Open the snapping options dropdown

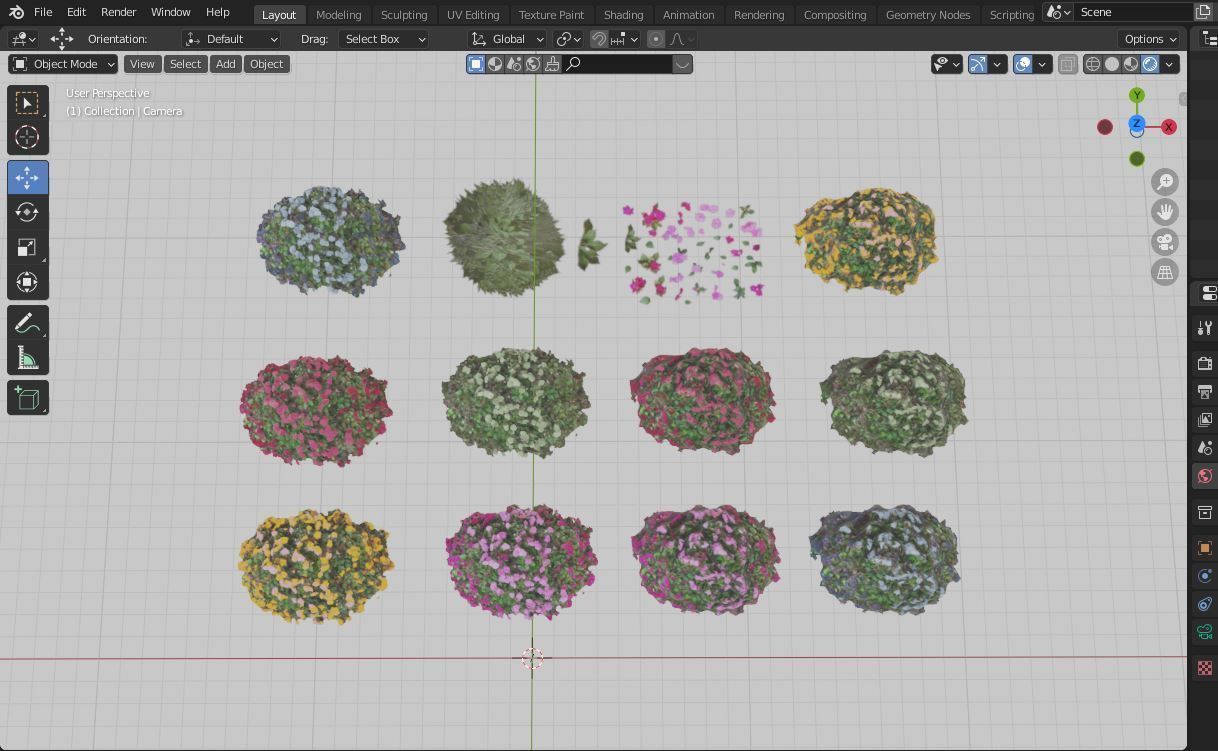click(x=625, y=39)
